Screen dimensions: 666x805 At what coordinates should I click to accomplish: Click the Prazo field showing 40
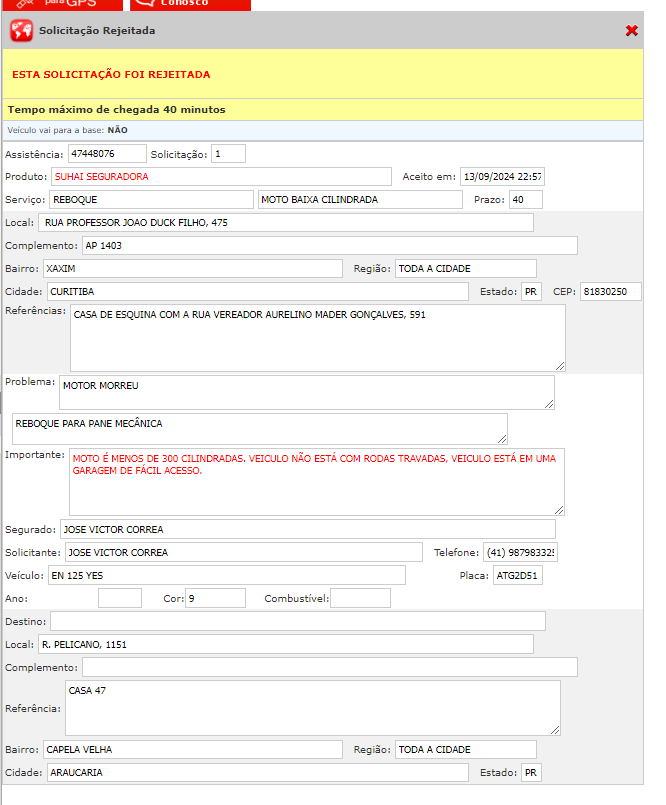(x=524, y=200)
